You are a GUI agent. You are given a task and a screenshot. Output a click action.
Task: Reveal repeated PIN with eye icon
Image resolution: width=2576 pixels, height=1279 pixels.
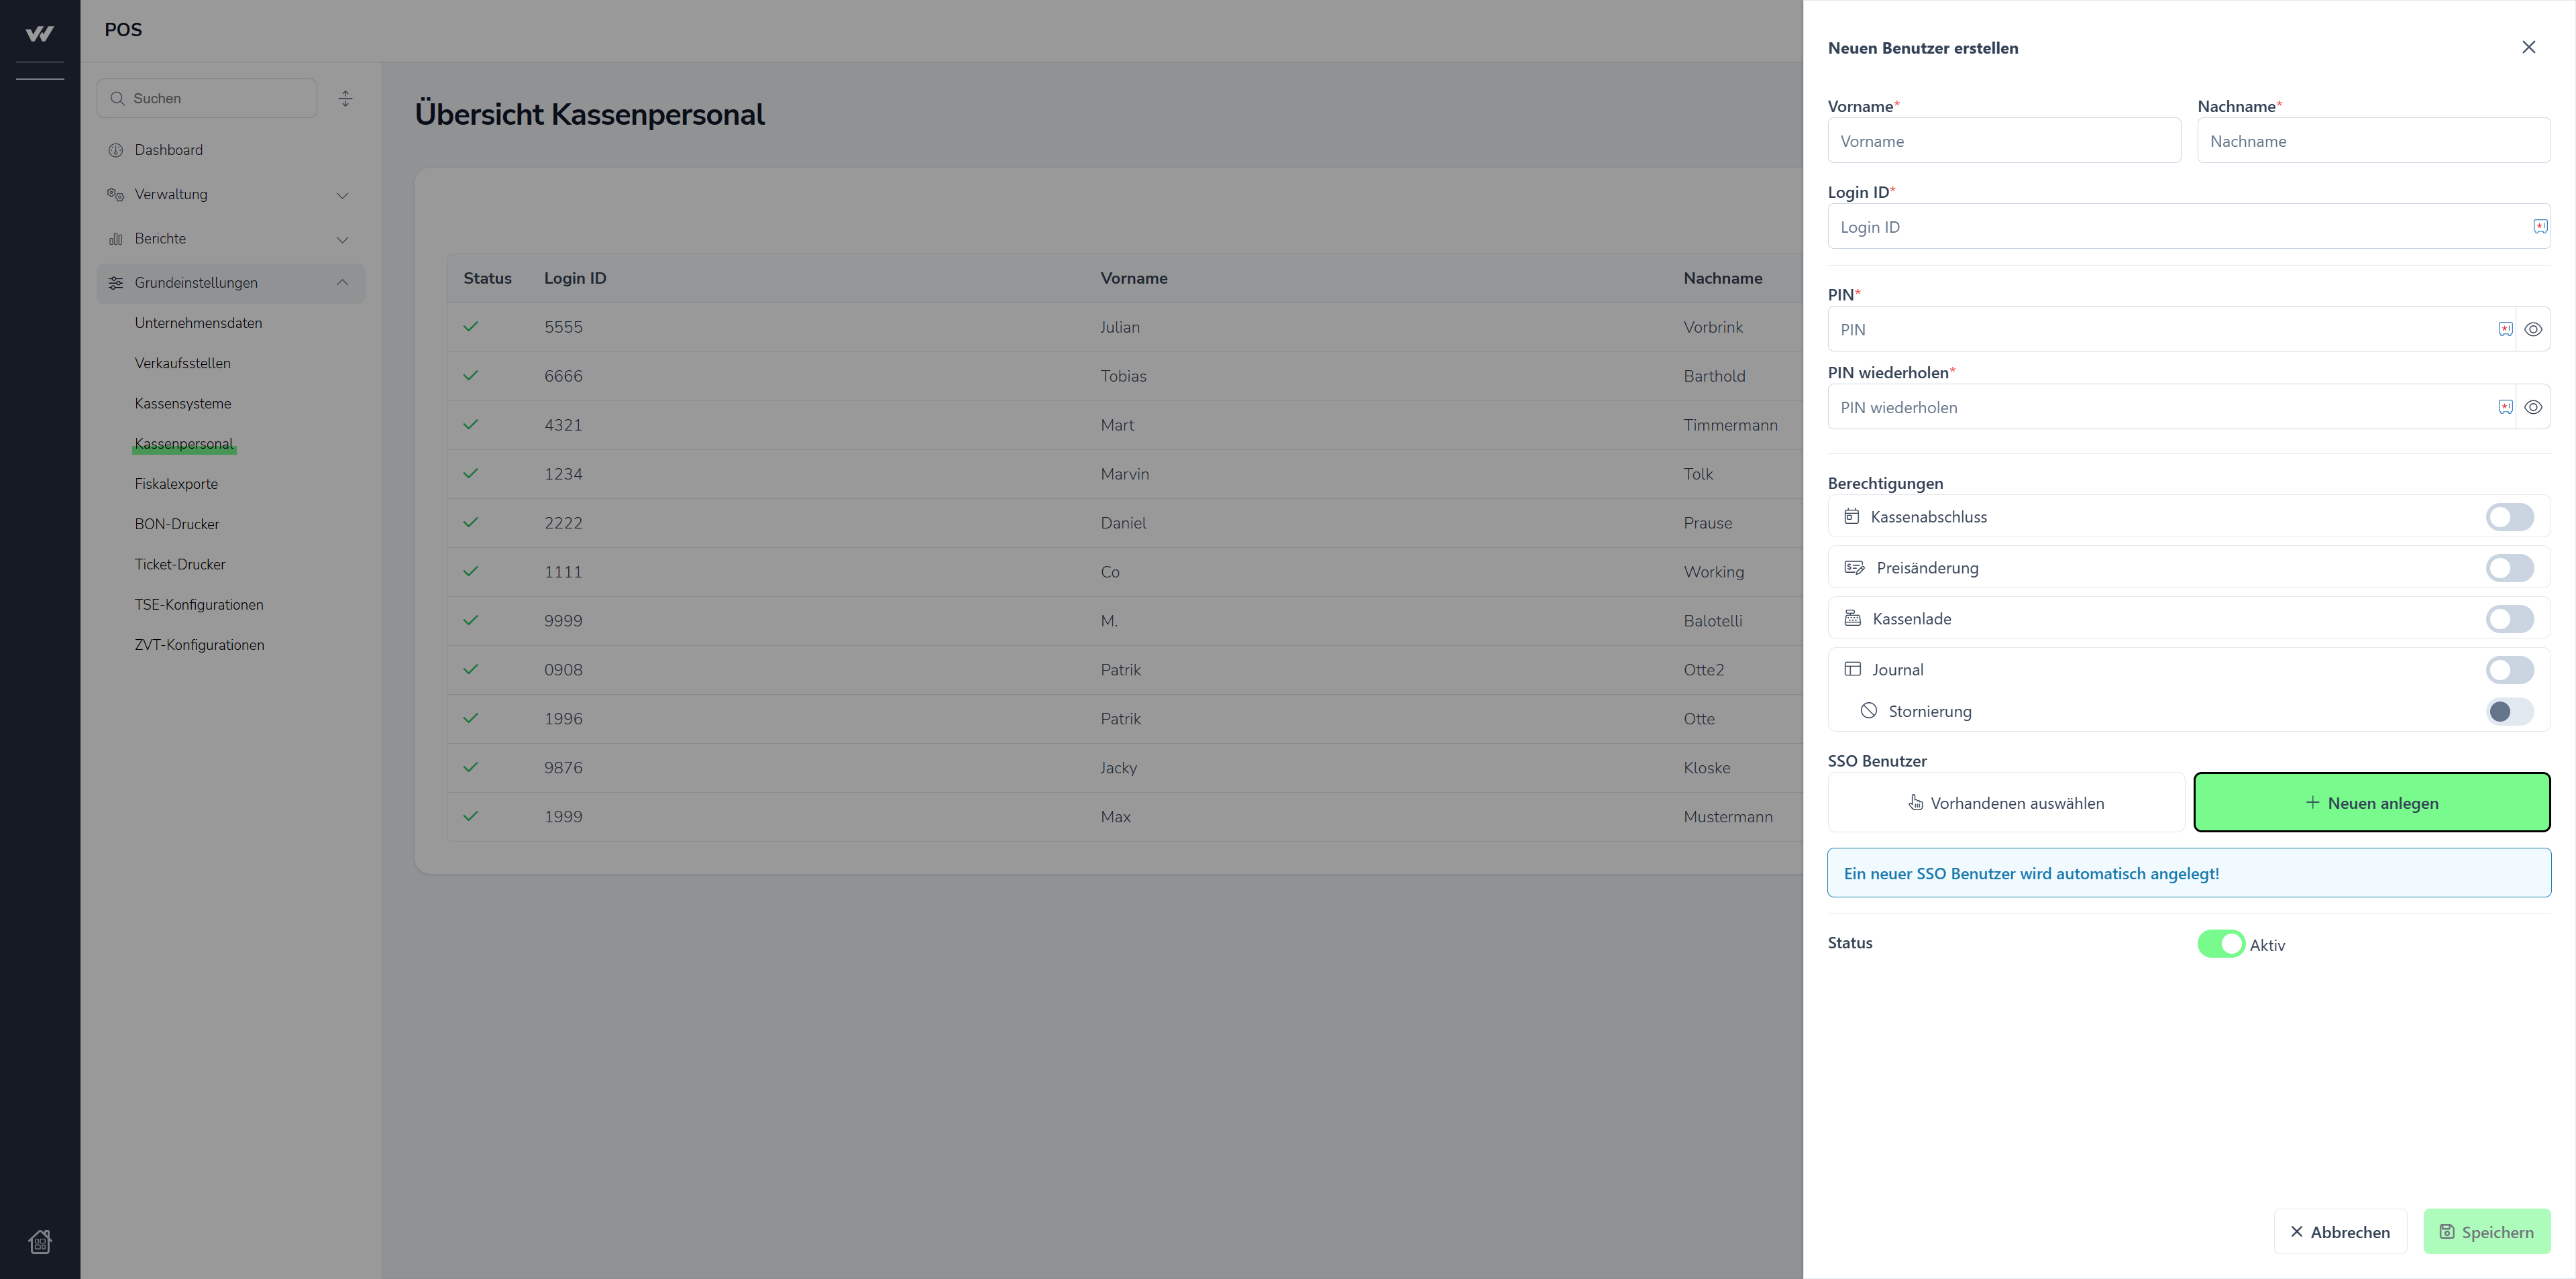(2533, 407)
